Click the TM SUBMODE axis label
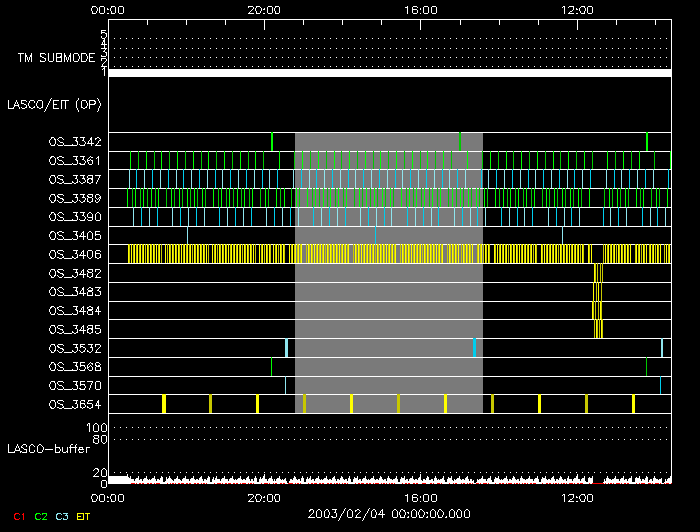700x532 pixels. tap(56, 58)
